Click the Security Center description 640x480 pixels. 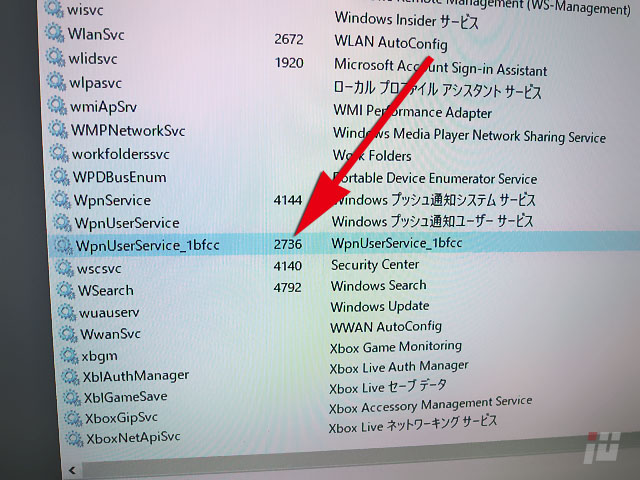click(x=375, y=265)
